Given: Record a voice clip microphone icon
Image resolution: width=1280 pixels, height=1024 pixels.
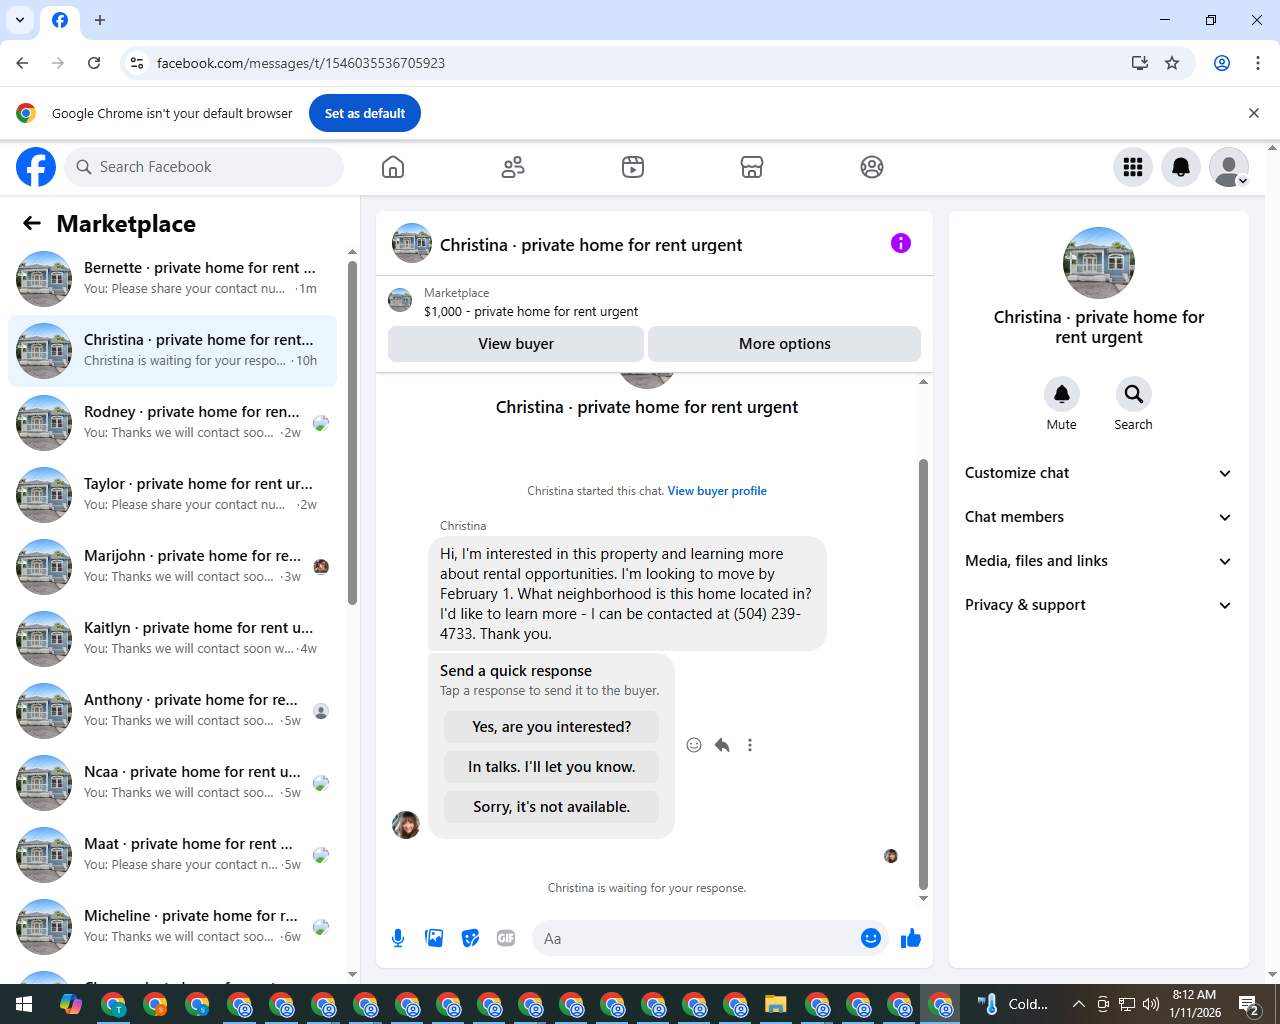Looking at the screenshot, I should click(x=398, y=938).
